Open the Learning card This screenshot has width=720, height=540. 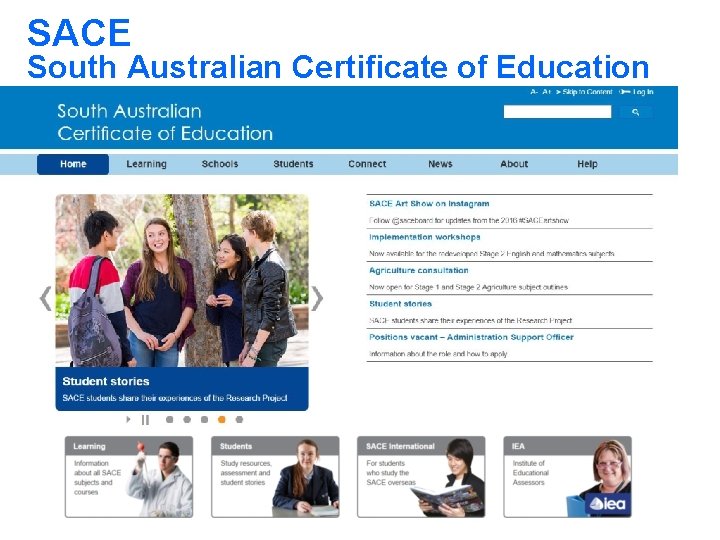[129, 477]
